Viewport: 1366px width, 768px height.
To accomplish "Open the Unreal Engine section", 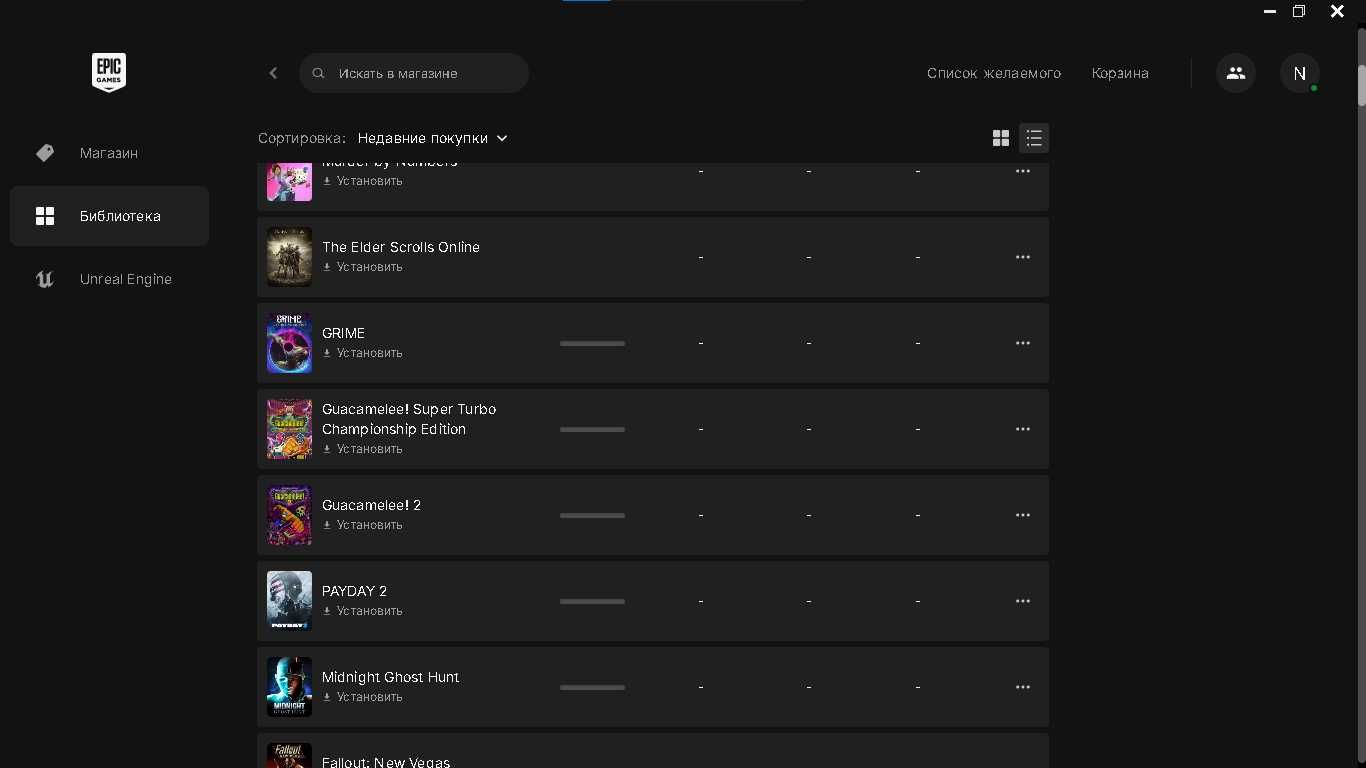I will pyautogui.click(x=110, y=279).
